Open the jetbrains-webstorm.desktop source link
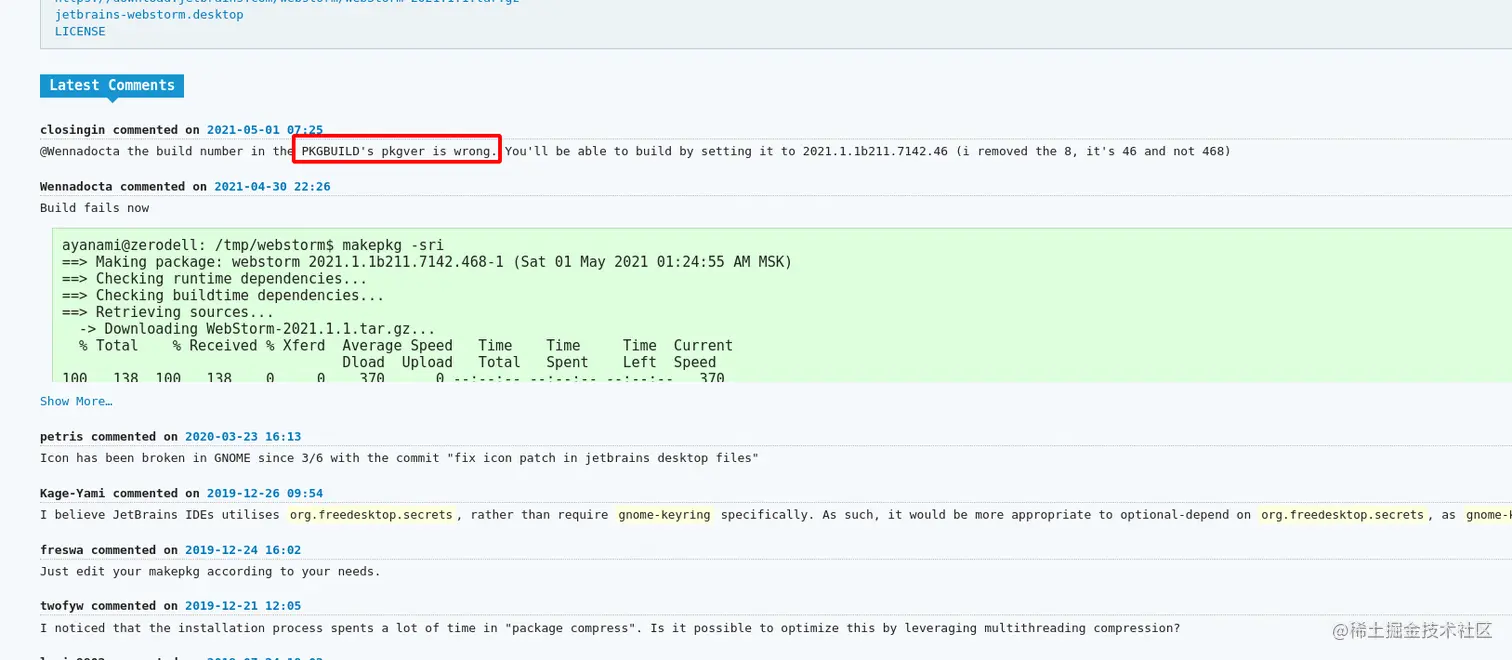The height and width of the screenshot is (660, 1512). tap(149, 15)
